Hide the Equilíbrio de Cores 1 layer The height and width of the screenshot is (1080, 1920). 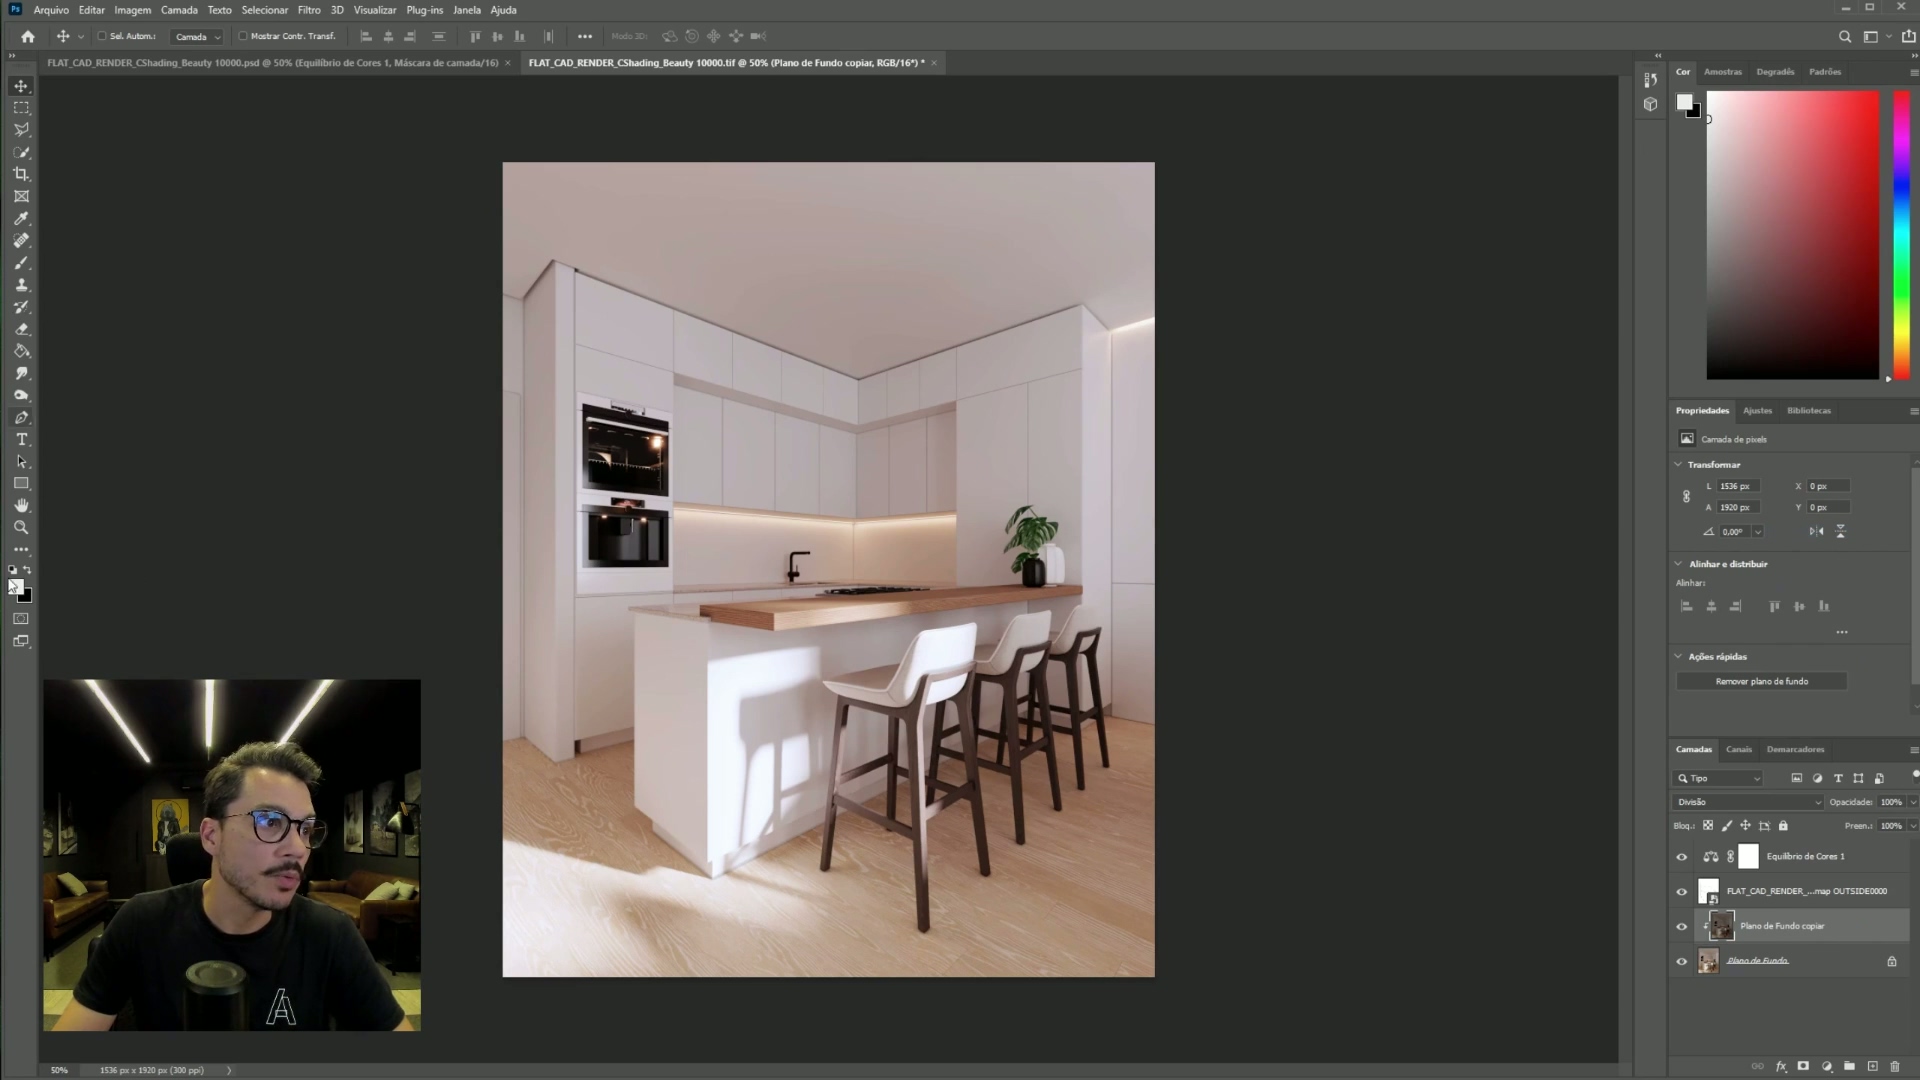[1681, 857]
